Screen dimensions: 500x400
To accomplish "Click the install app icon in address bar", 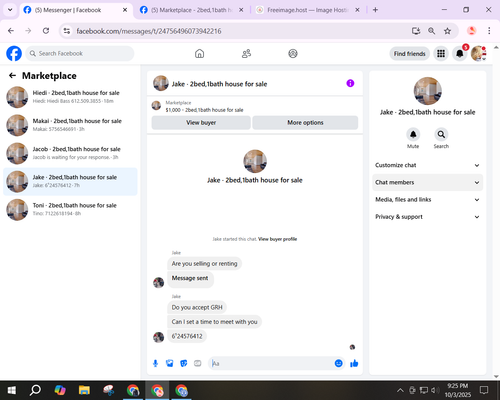I will click(x=416, y=31).
